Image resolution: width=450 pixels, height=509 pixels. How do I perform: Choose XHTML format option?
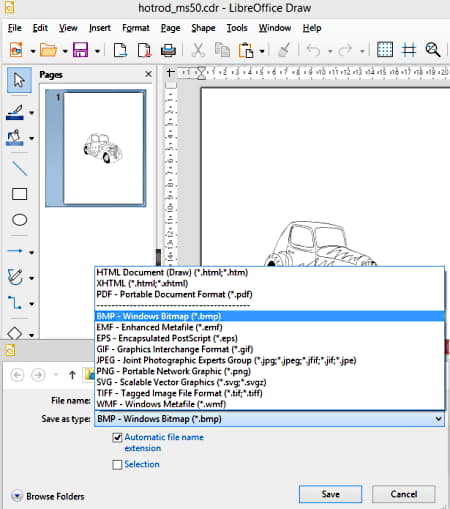(x=269, y=283)
